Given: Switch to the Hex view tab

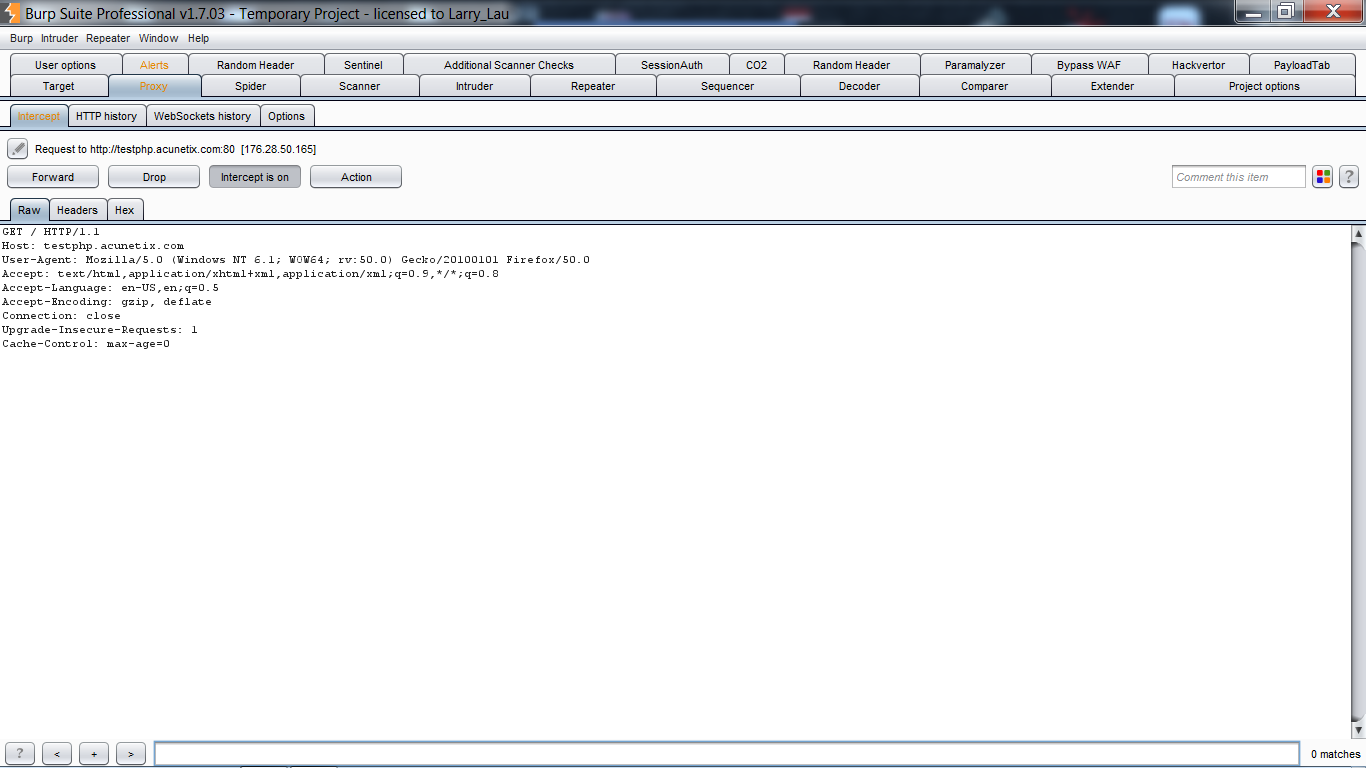Looking at the screenshot, I should [125, 210].
